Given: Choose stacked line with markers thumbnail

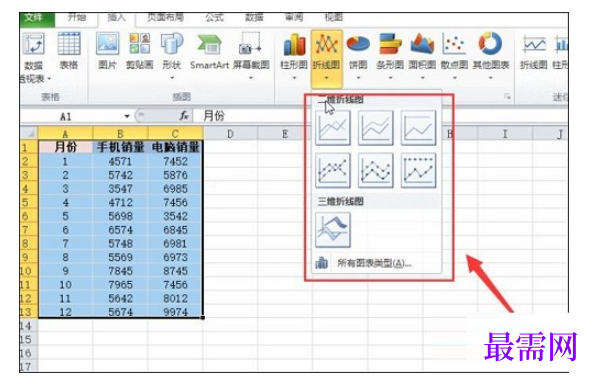Looking at the screenshot, I should (375, 170).
